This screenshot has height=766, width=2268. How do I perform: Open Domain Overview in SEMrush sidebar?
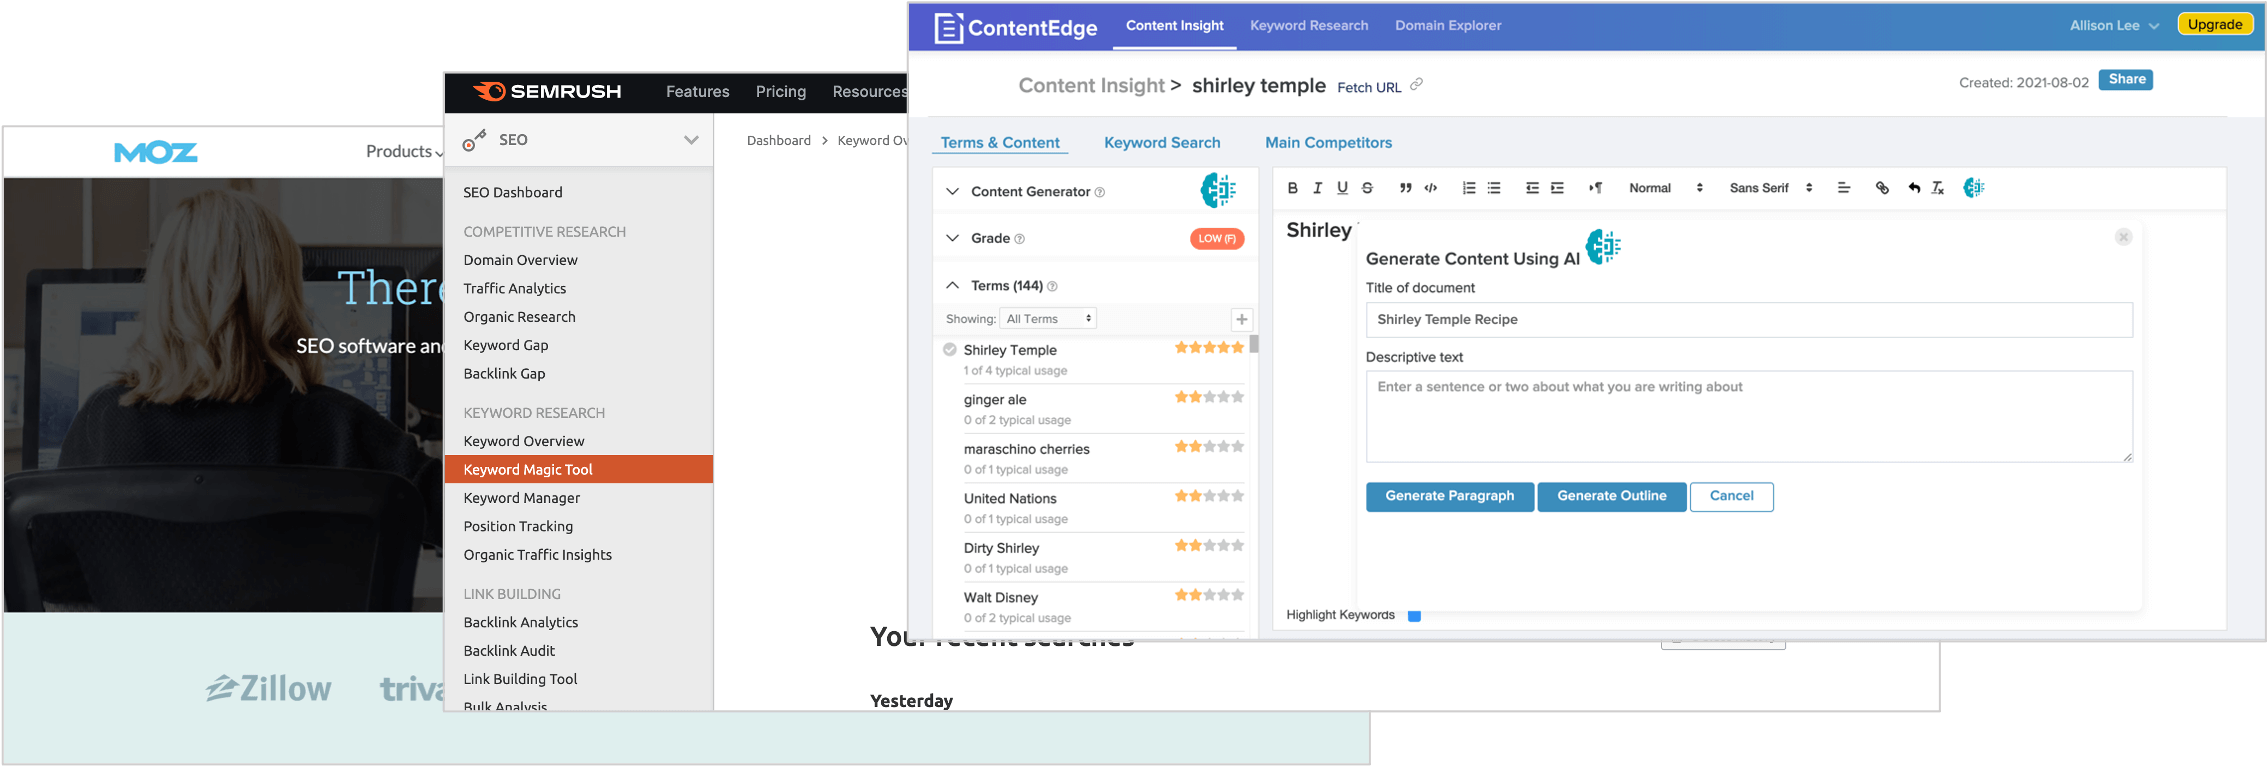520,260
